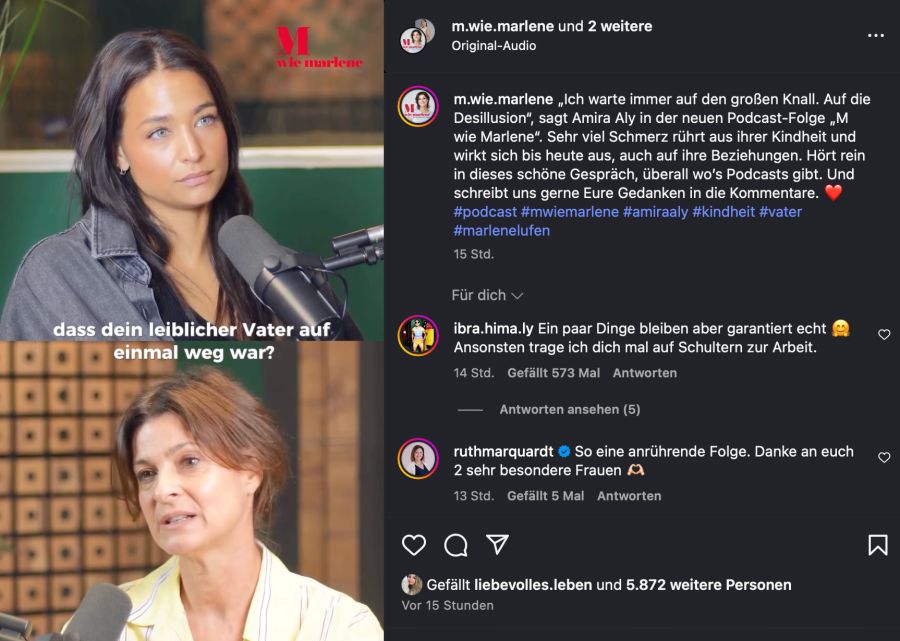Open the #podcast hashtag
The width and height of the screenshot is (900, 641).
click(x=485, y=212)
